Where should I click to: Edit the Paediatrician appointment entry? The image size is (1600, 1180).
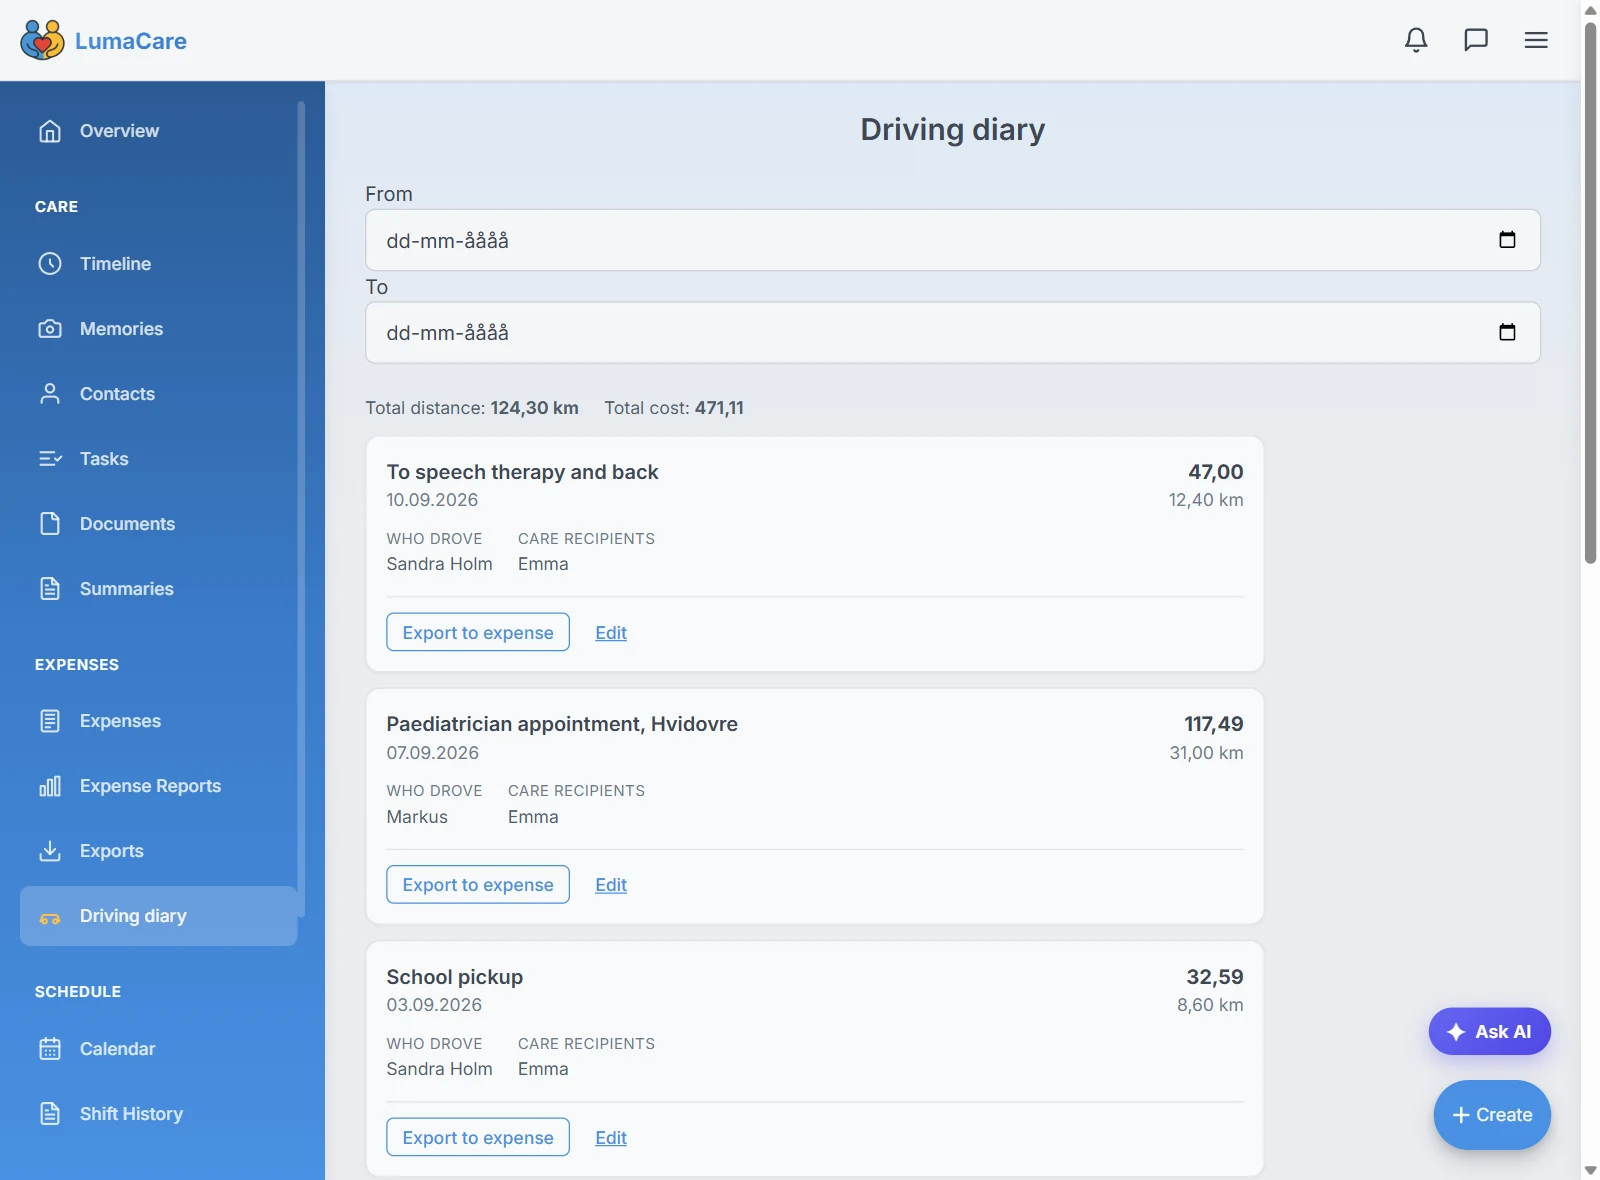611,885
